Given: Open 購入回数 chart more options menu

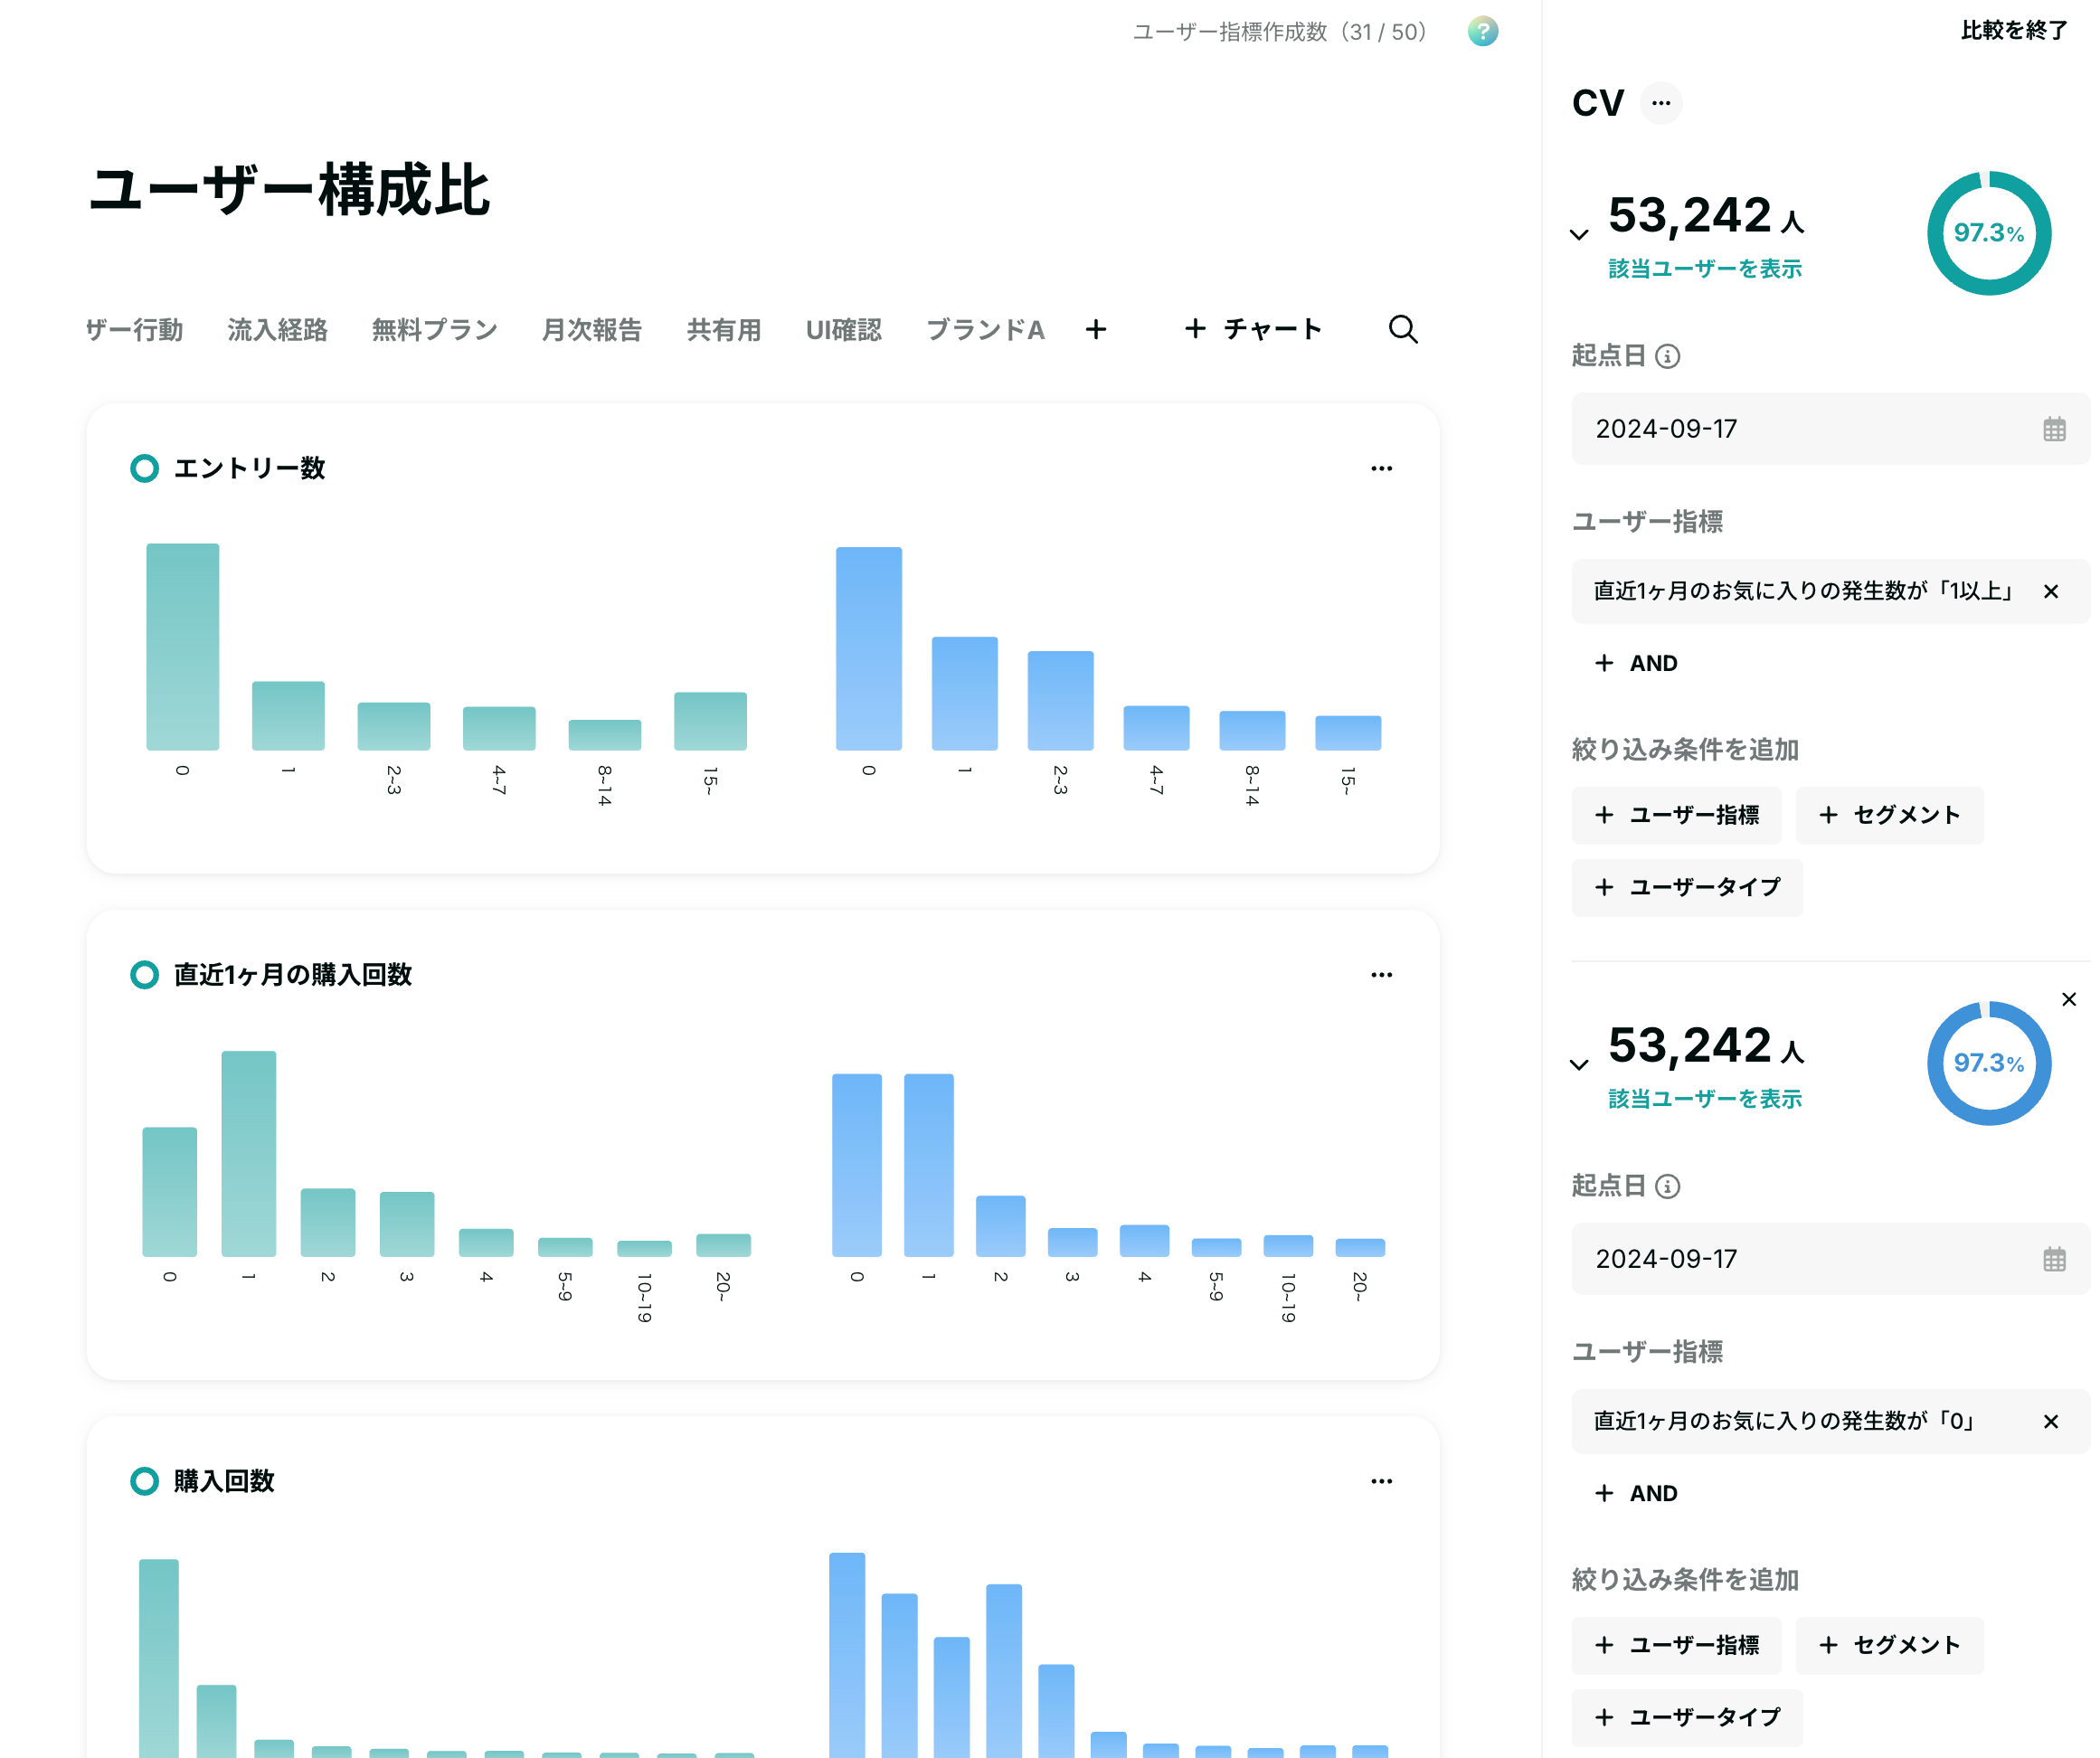Looking at the screenshot, I should point(1381,1481).
